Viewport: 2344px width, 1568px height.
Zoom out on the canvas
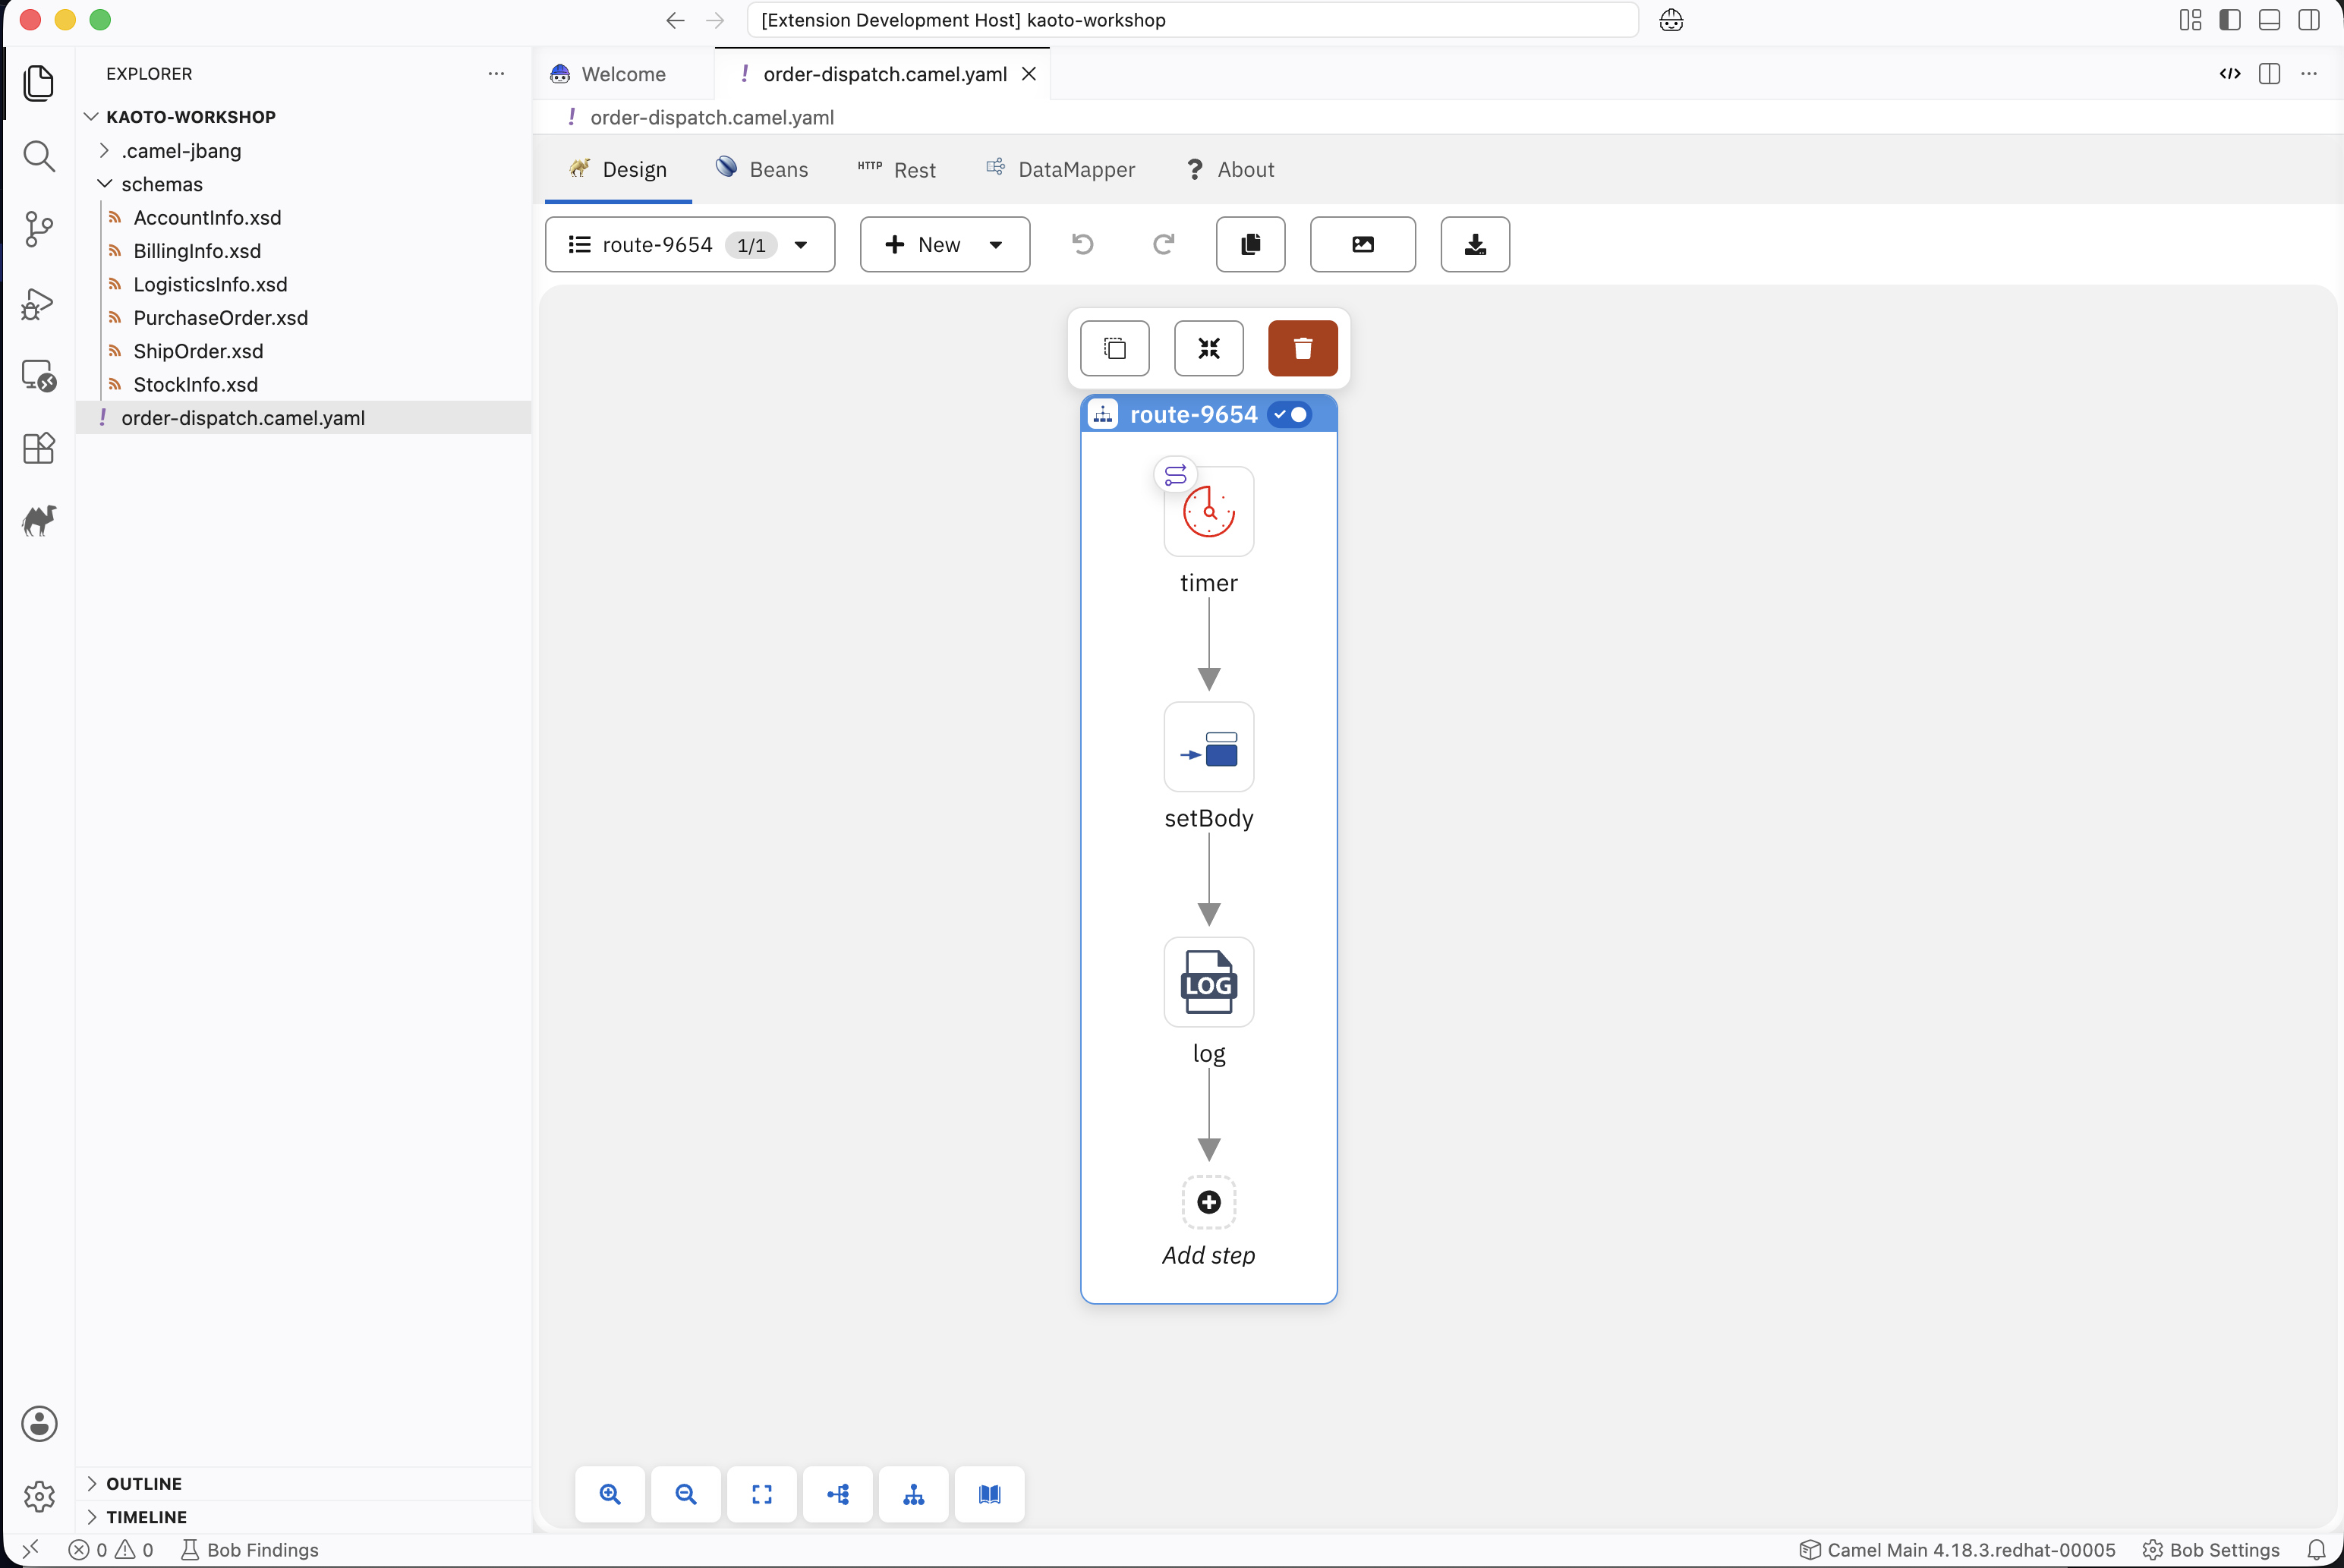pyautogui.click(x=686, y=1494)
